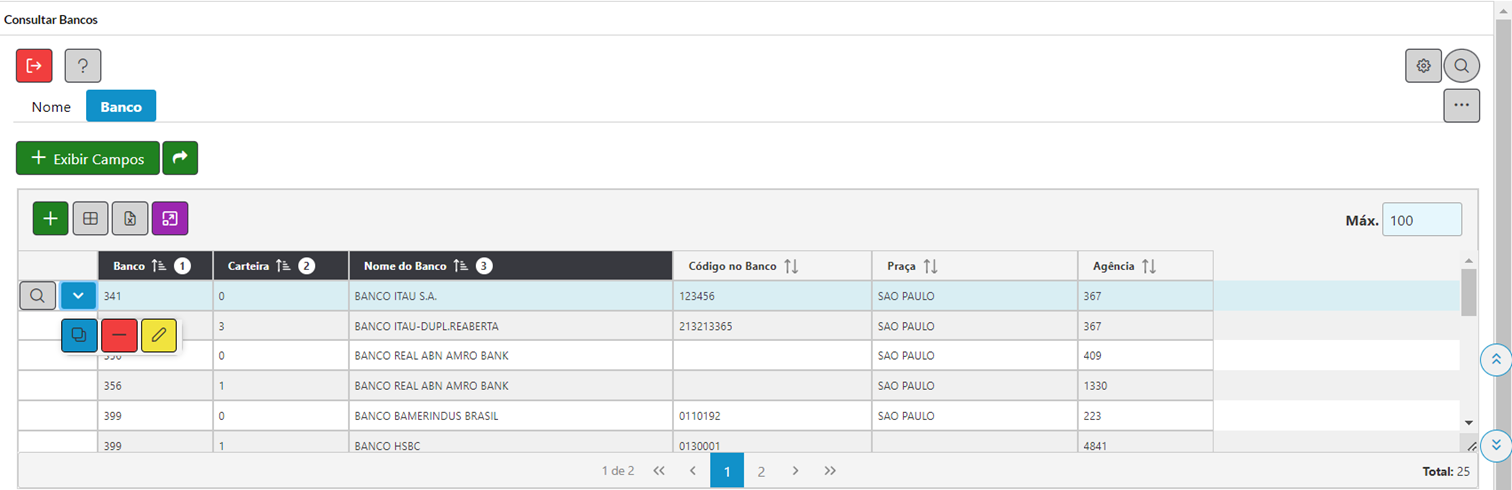Click the blue duplicate record button
The image size is (1512, 490).
(x=80, y=336)
